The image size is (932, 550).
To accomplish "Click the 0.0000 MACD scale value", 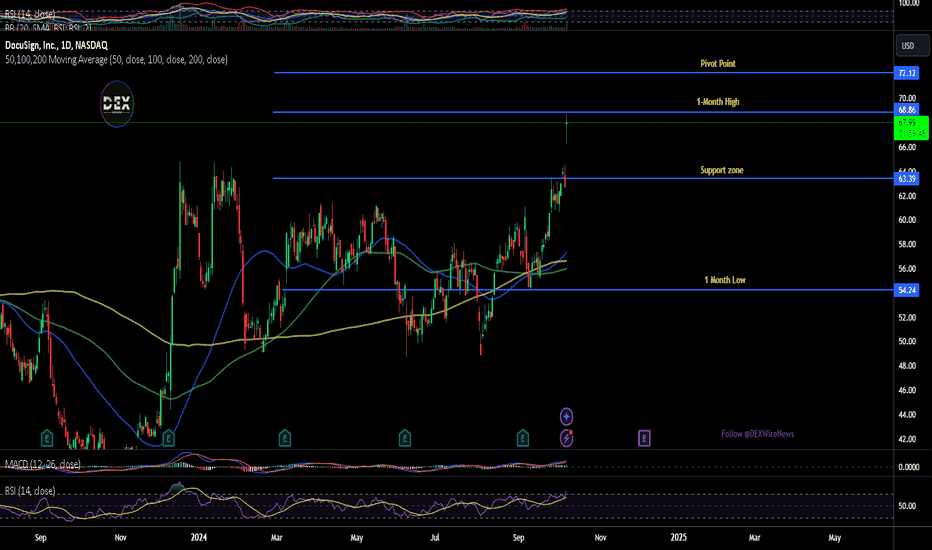I will [x=909, y=467].
